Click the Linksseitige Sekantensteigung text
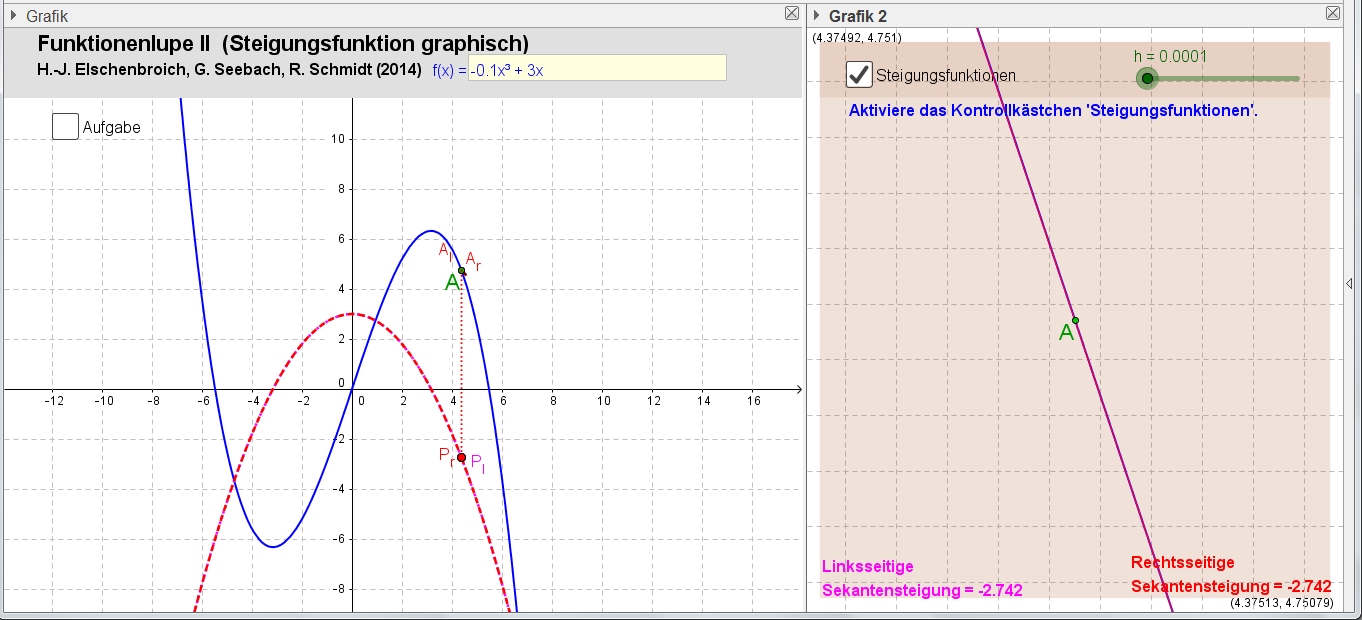 [x=921, y=578]
